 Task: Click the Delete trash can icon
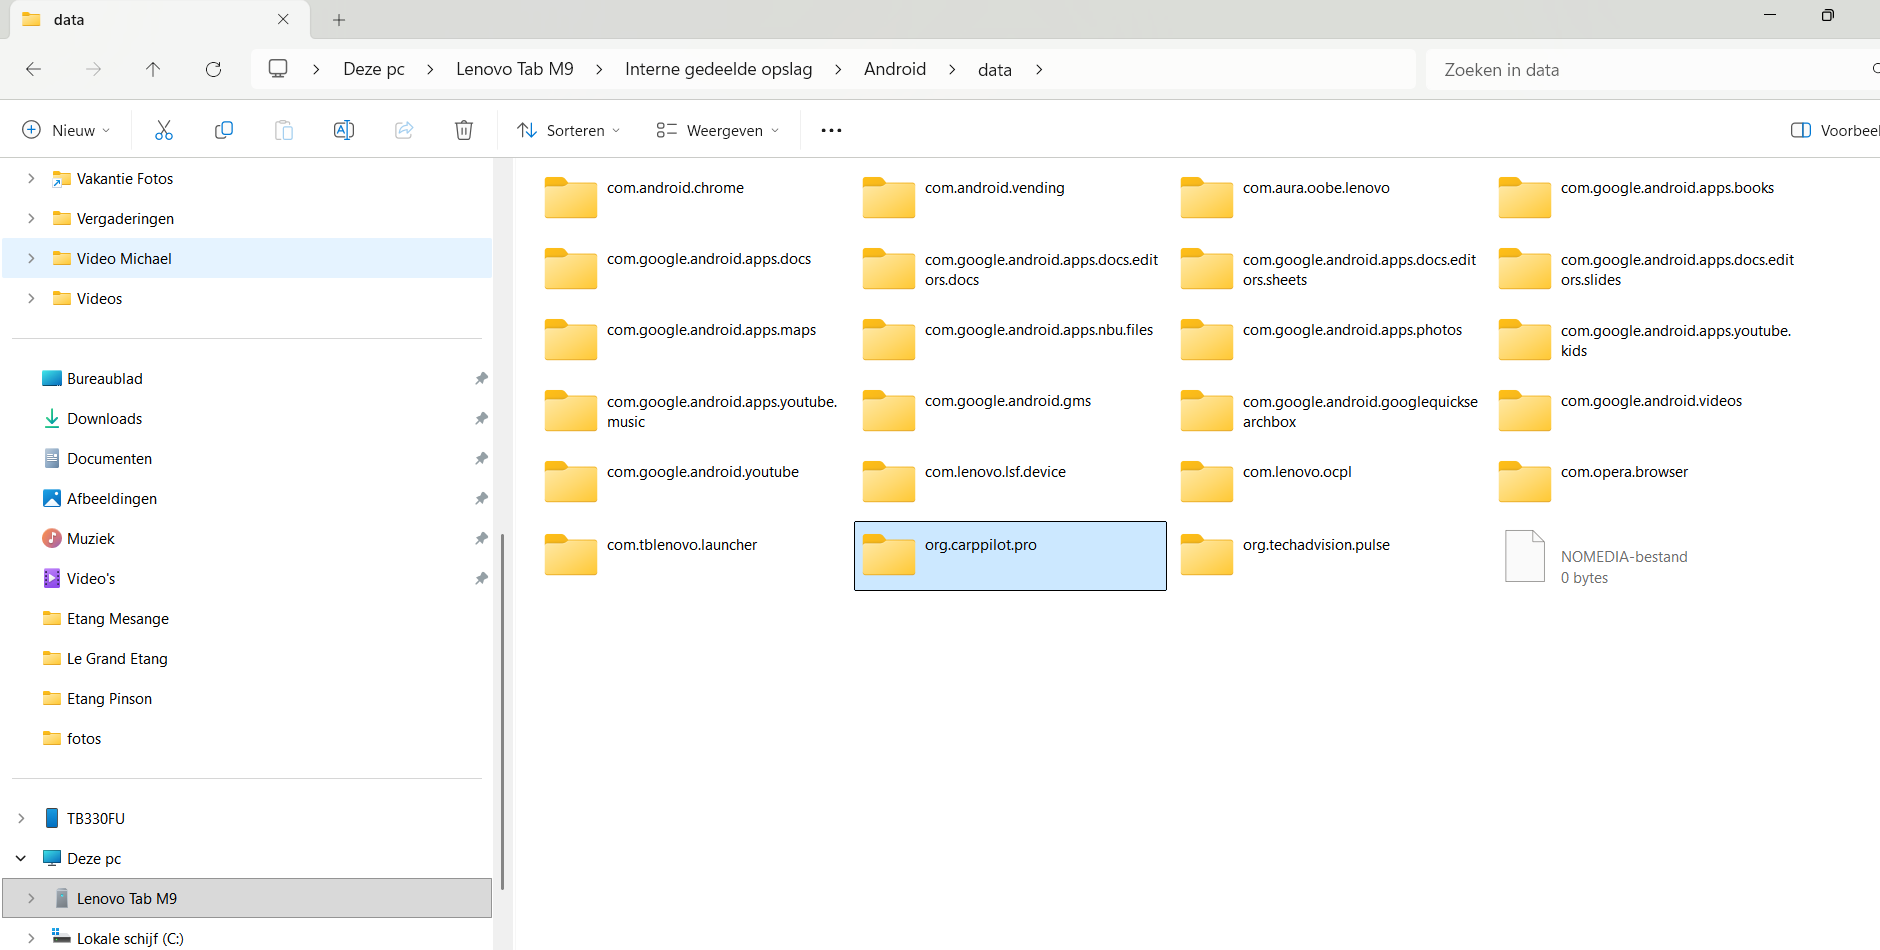[x=464, y=130]
